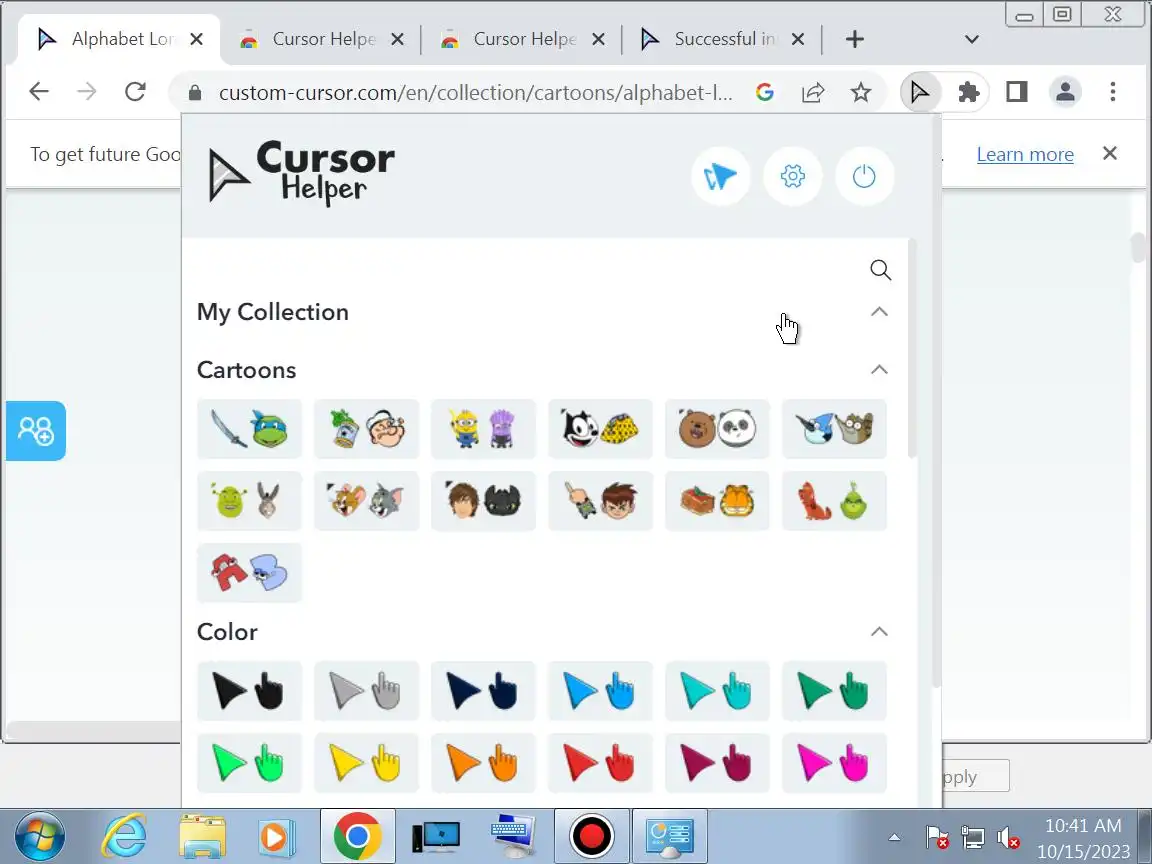
Task: Show hidden system tray icons
Action: tap(894, 837)
